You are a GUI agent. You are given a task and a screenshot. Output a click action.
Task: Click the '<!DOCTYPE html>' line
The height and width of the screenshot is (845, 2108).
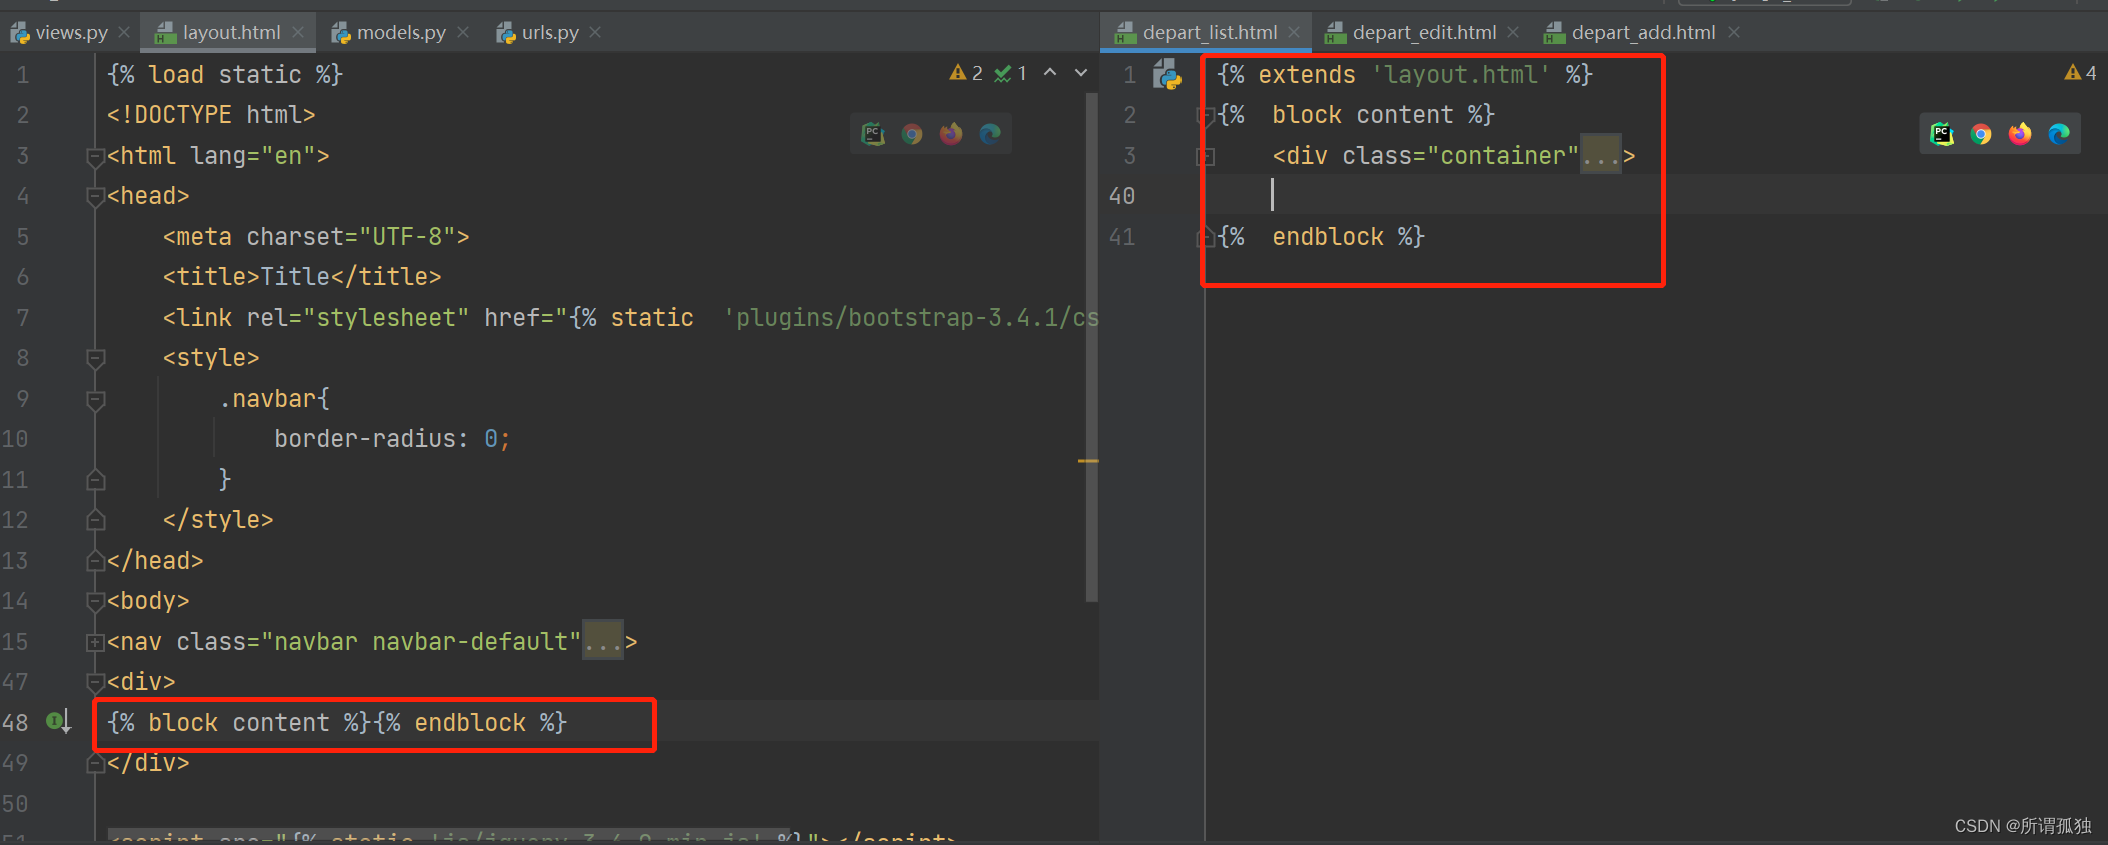211,115
